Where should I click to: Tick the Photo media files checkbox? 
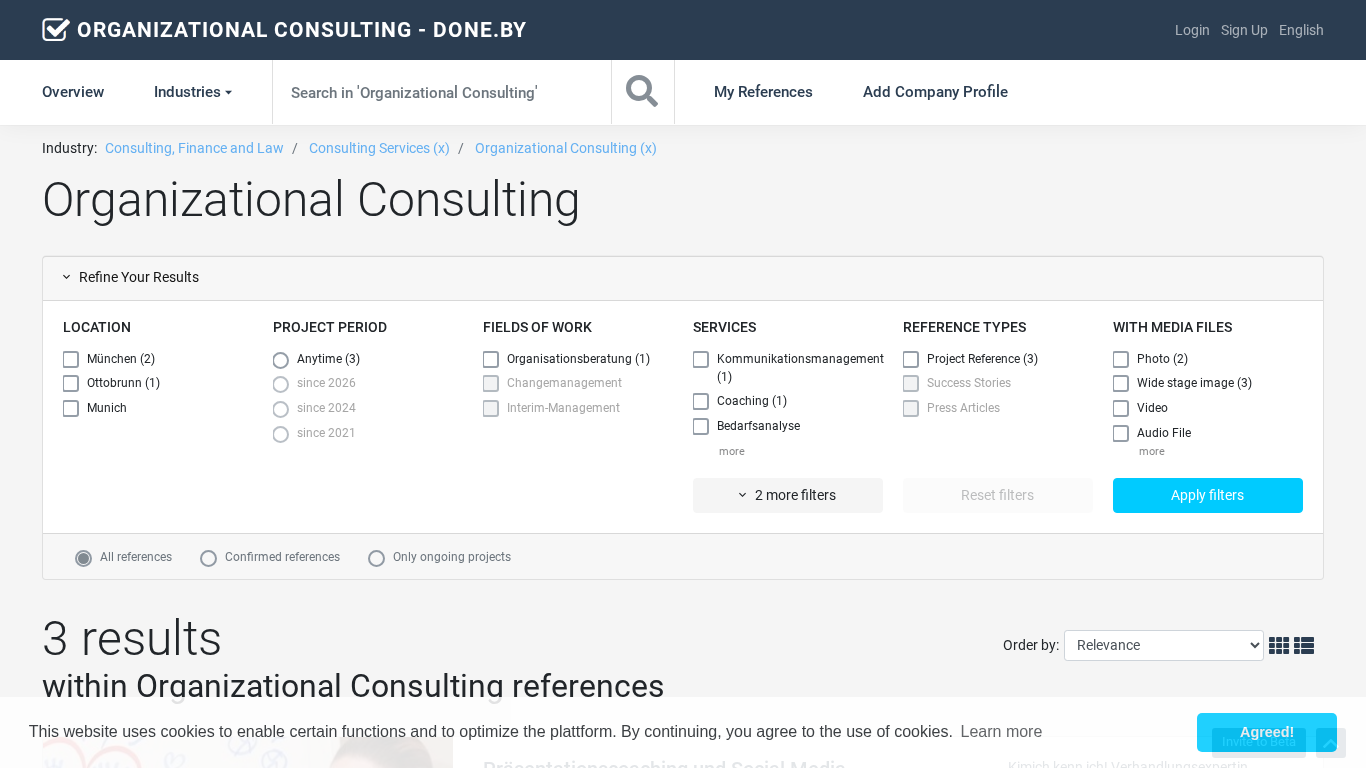1121,359
